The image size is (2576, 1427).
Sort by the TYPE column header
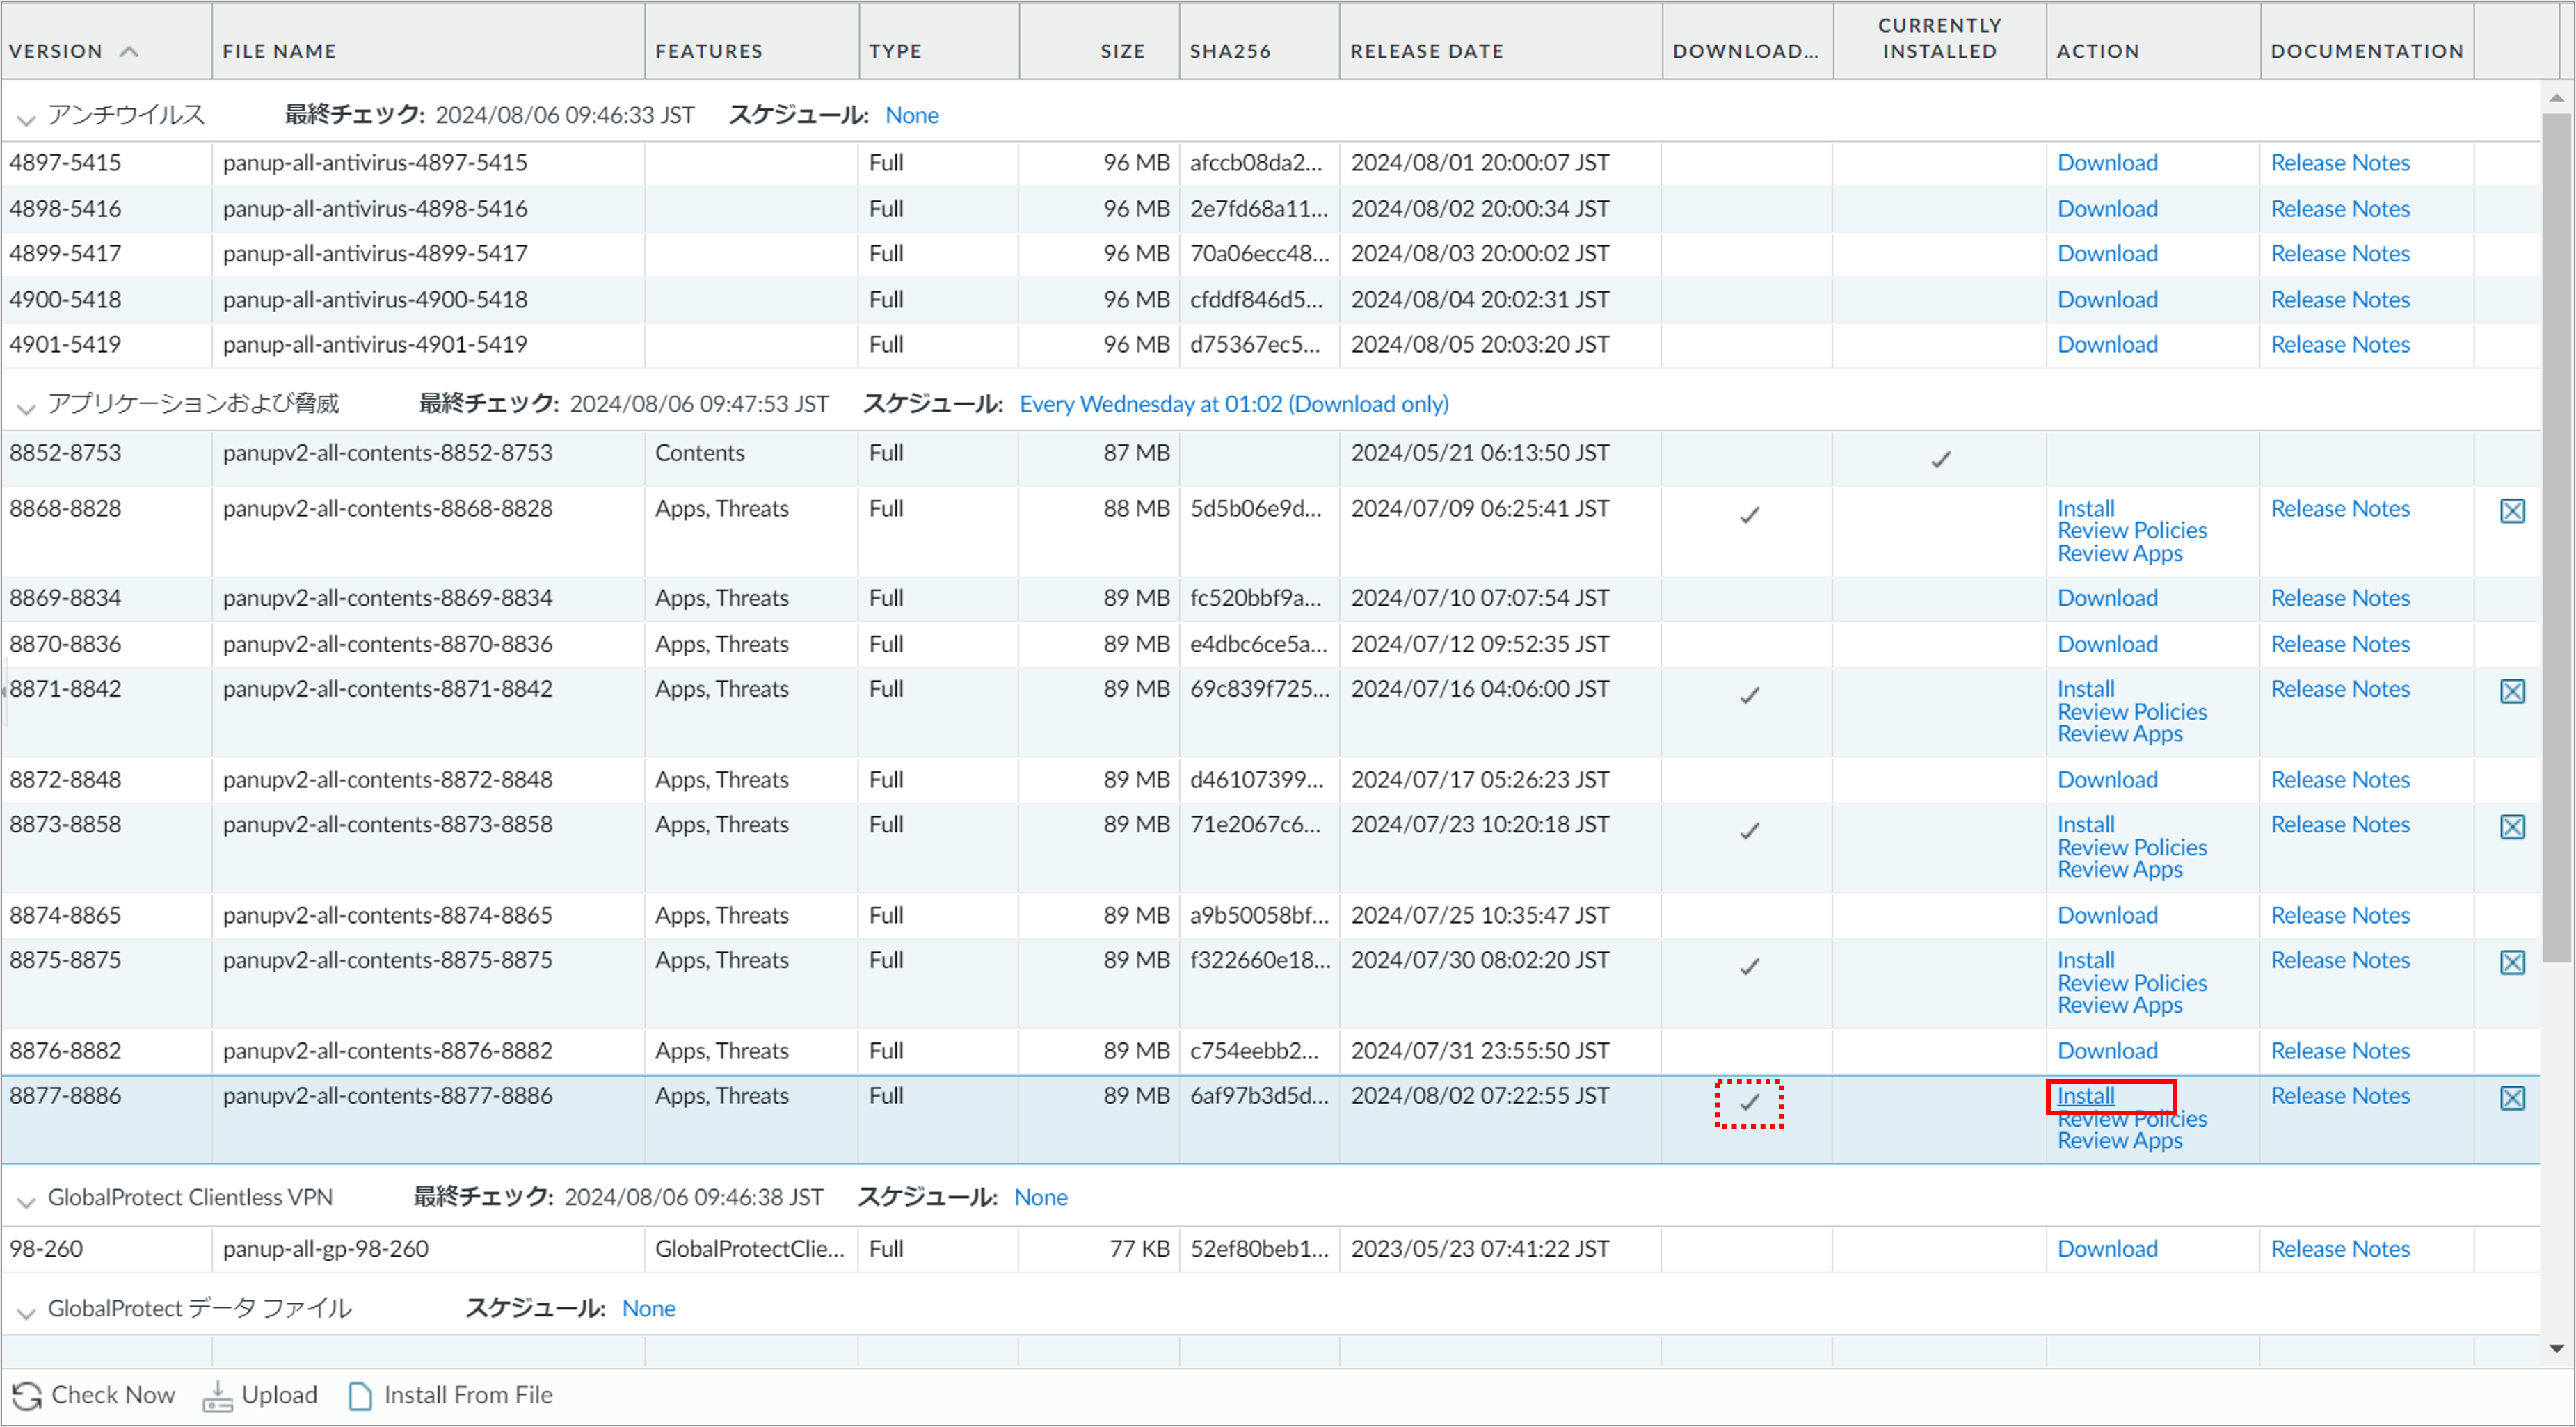tap(895, 51)
